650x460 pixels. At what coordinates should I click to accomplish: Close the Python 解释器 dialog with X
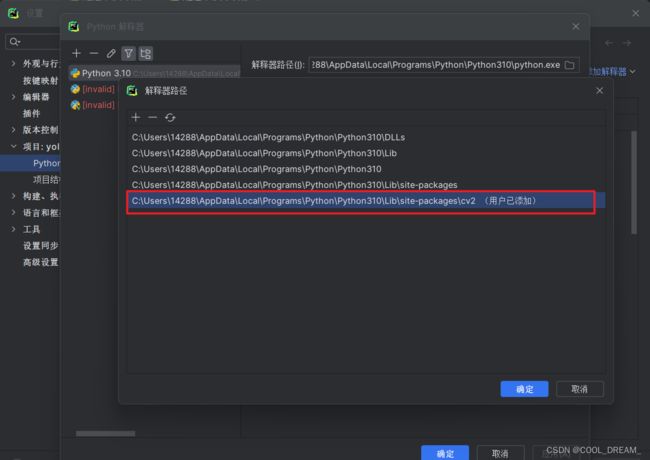(x=576, y=27)
